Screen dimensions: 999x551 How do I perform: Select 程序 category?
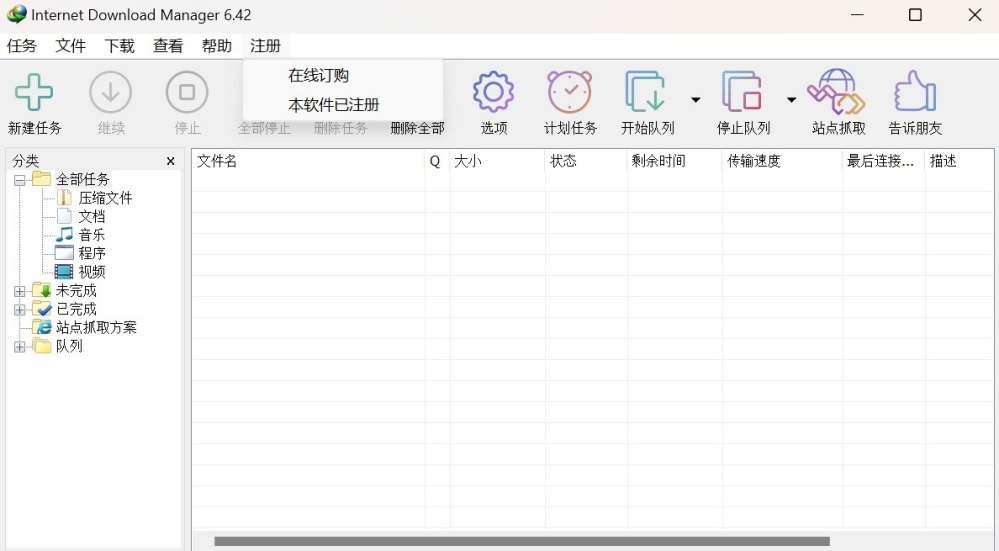(x=92, y=254)
